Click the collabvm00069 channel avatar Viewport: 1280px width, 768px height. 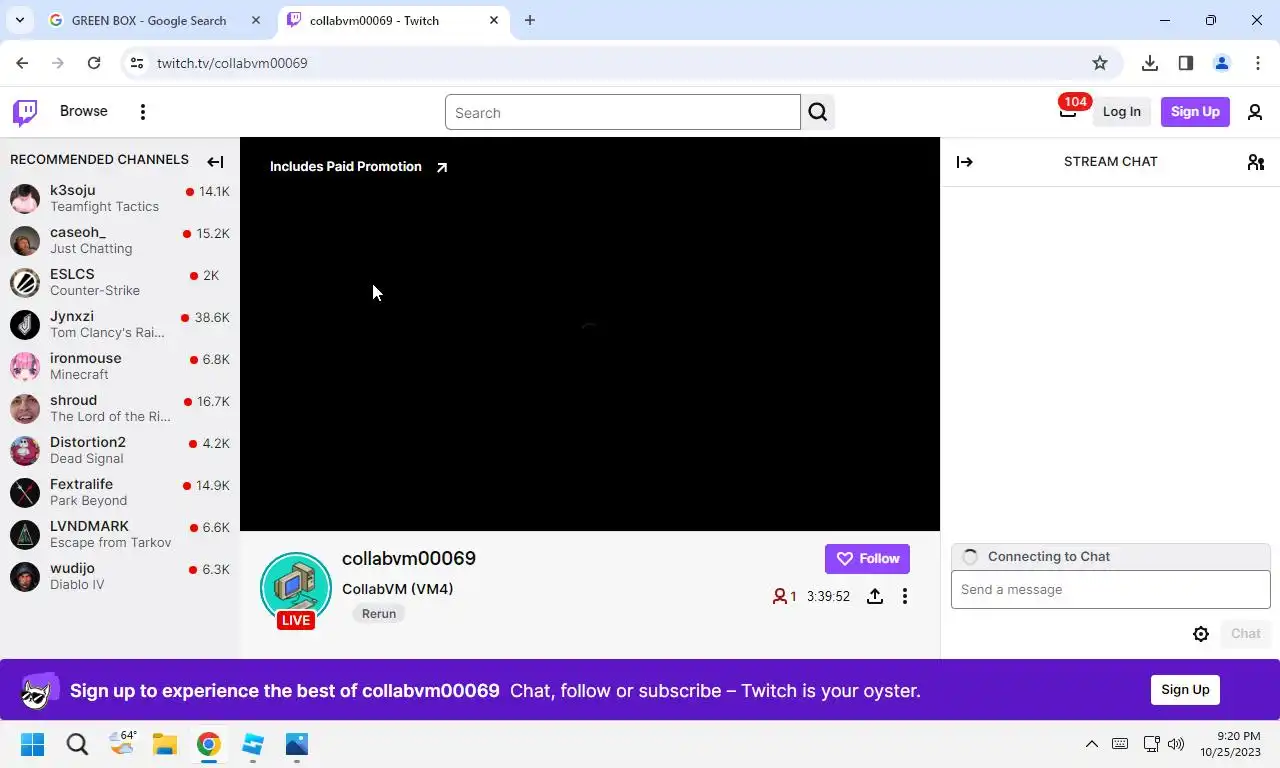pyautogui.click(x=296, y=588)
